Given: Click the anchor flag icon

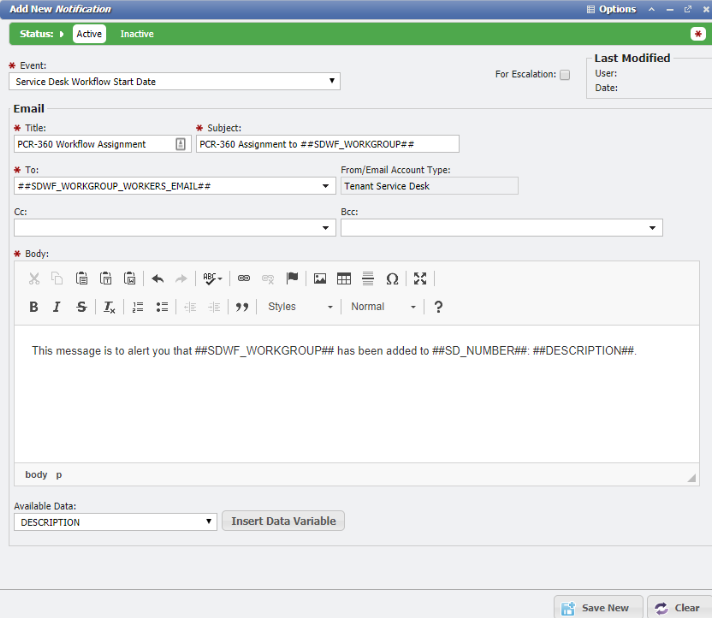Looking at the screenshot, I should coord(293,279).
